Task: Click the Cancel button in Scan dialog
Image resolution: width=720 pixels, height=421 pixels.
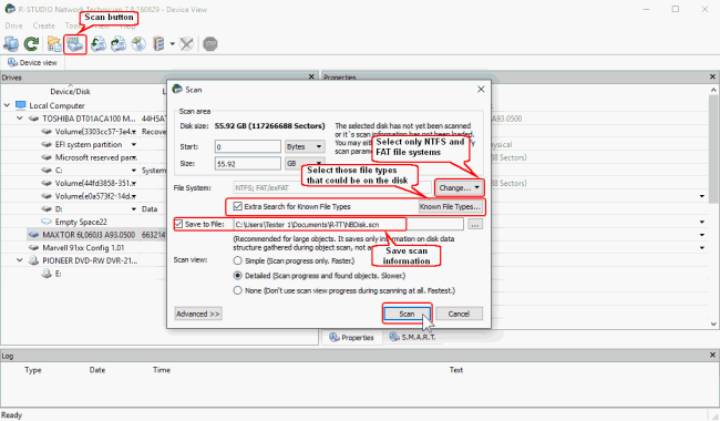Action: tap(459, 314)
